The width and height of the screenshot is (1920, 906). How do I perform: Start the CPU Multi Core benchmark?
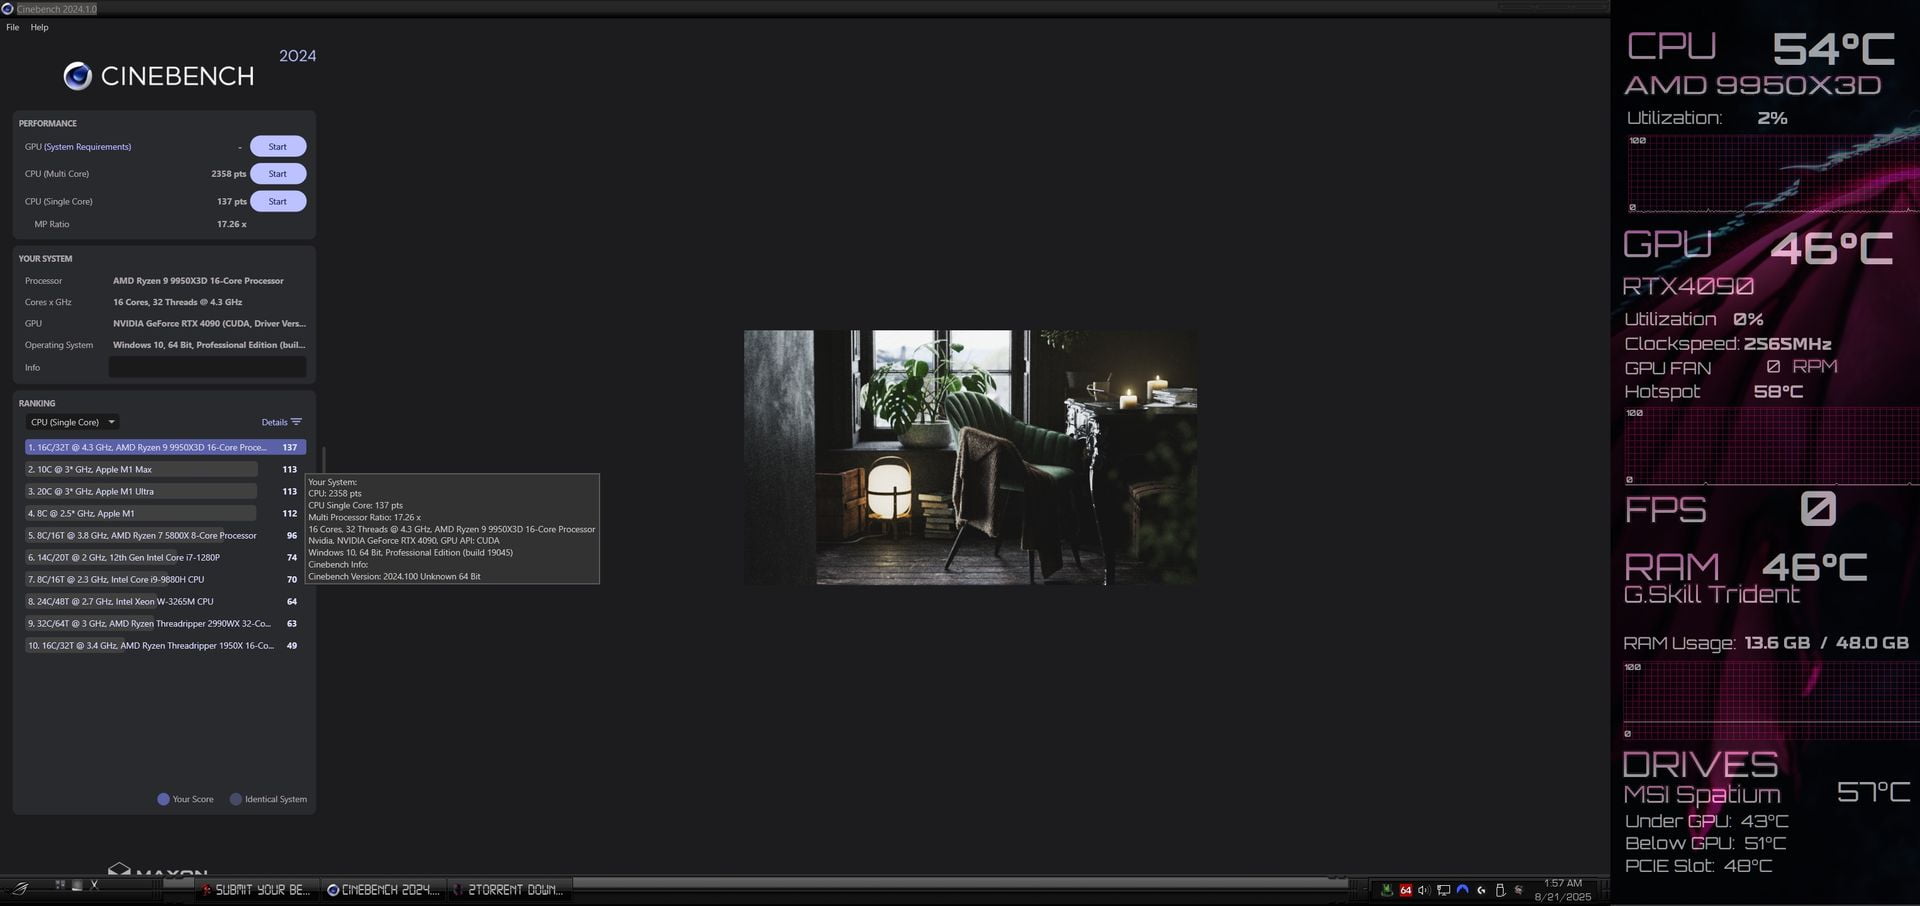[278, 174]
